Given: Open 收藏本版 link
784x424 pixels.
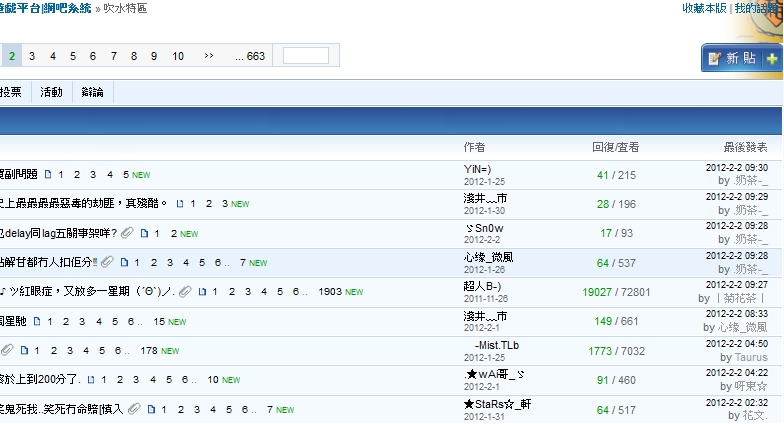Looking at the screenshot, I should point(704,8).
